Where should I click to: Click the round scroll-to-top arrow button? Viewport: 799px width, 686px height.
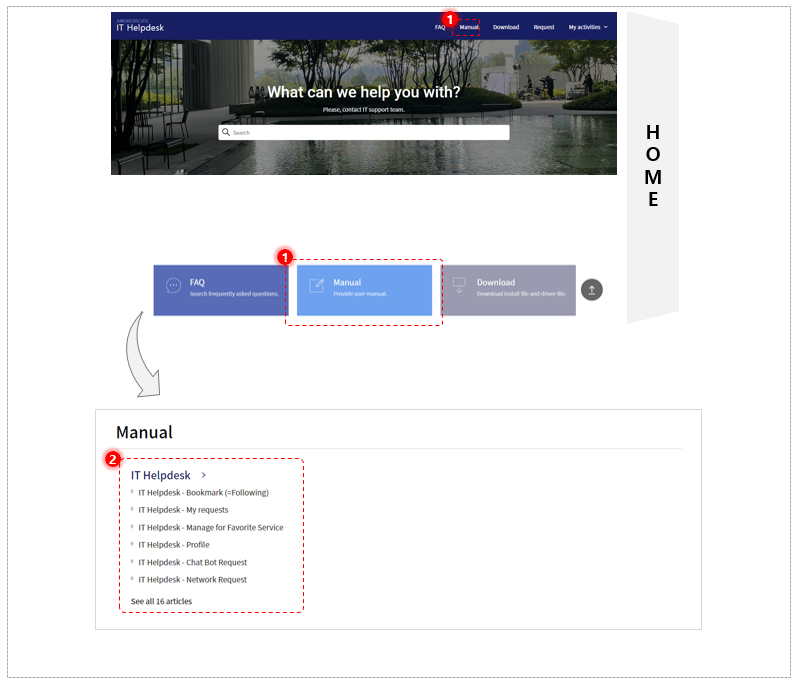tap(592, 290)
